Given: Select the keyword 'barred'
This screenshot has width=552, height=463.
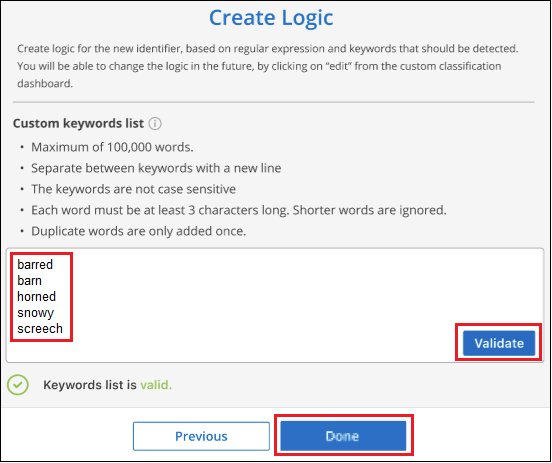Looking at the screenshot, I should (x=35, y=265).
